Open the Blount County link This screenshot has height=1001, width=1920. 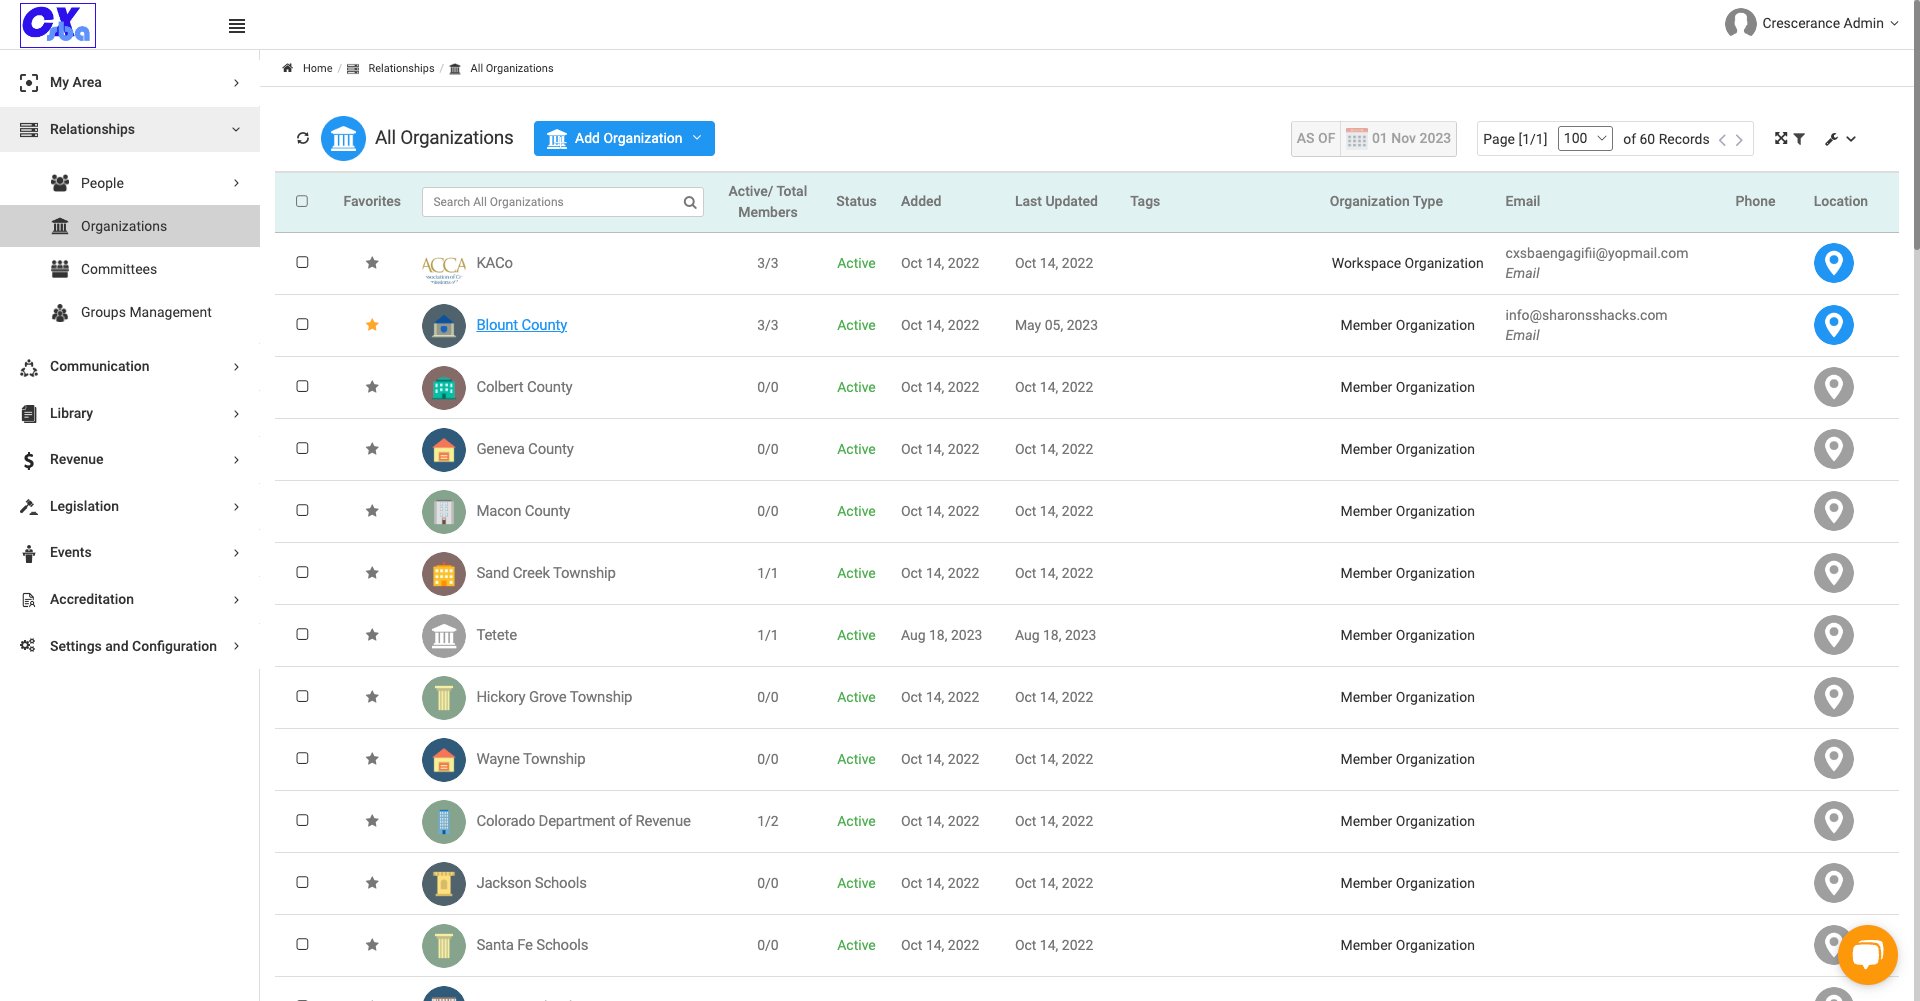(521, 325)
